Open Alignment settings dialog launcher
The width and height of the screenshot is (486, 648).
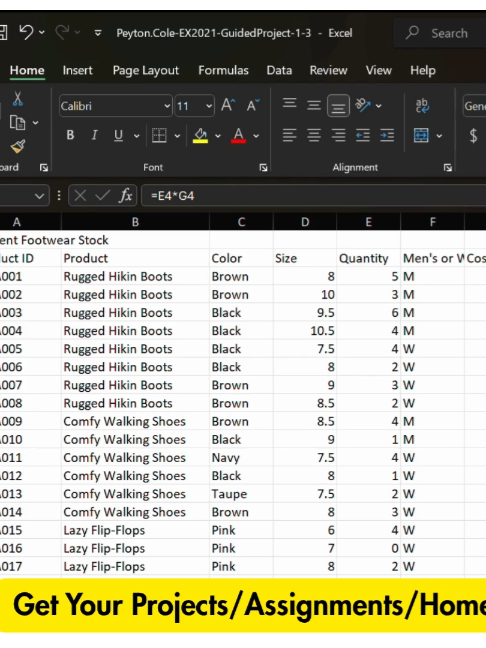[x=448, y=167]
